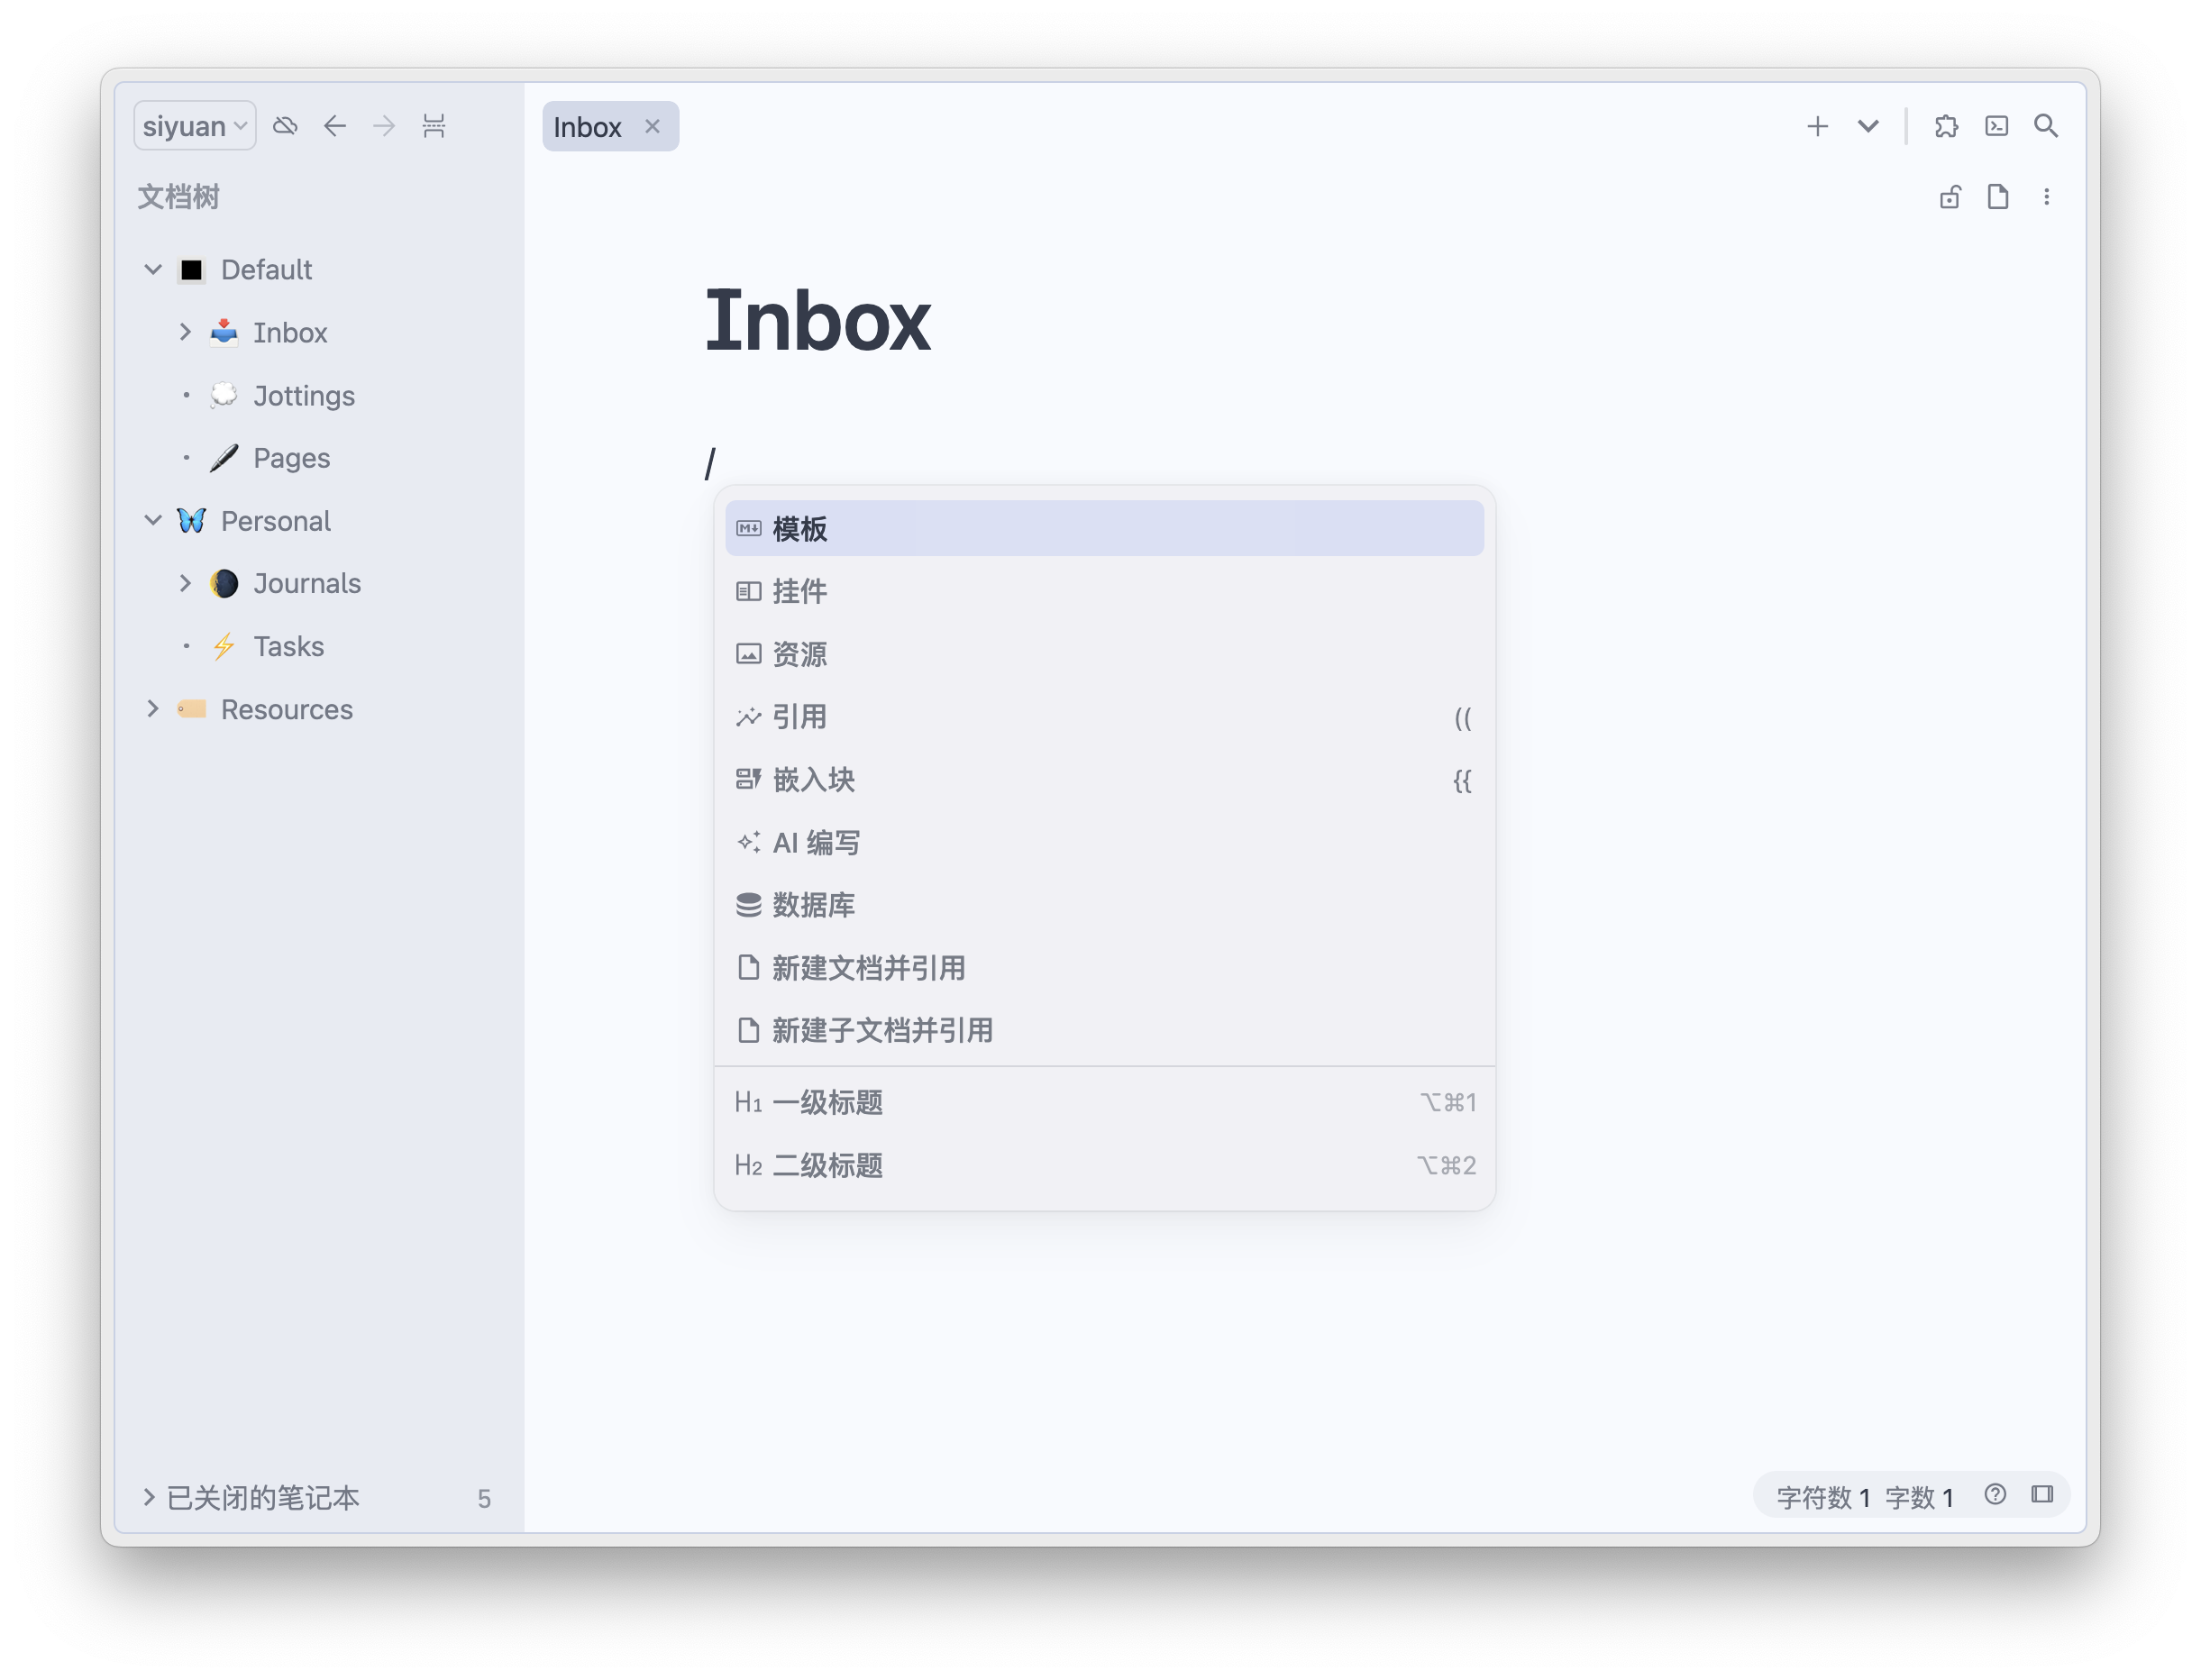2201x1680 pixels.
Task: Expand the Resources notebook
Action: coord(153,709)
